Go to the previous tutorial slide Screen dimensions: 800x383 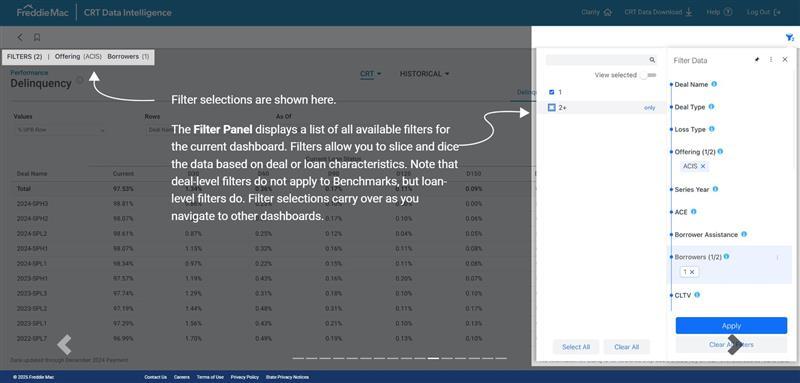pyautogui.click(x=64, y=345)
